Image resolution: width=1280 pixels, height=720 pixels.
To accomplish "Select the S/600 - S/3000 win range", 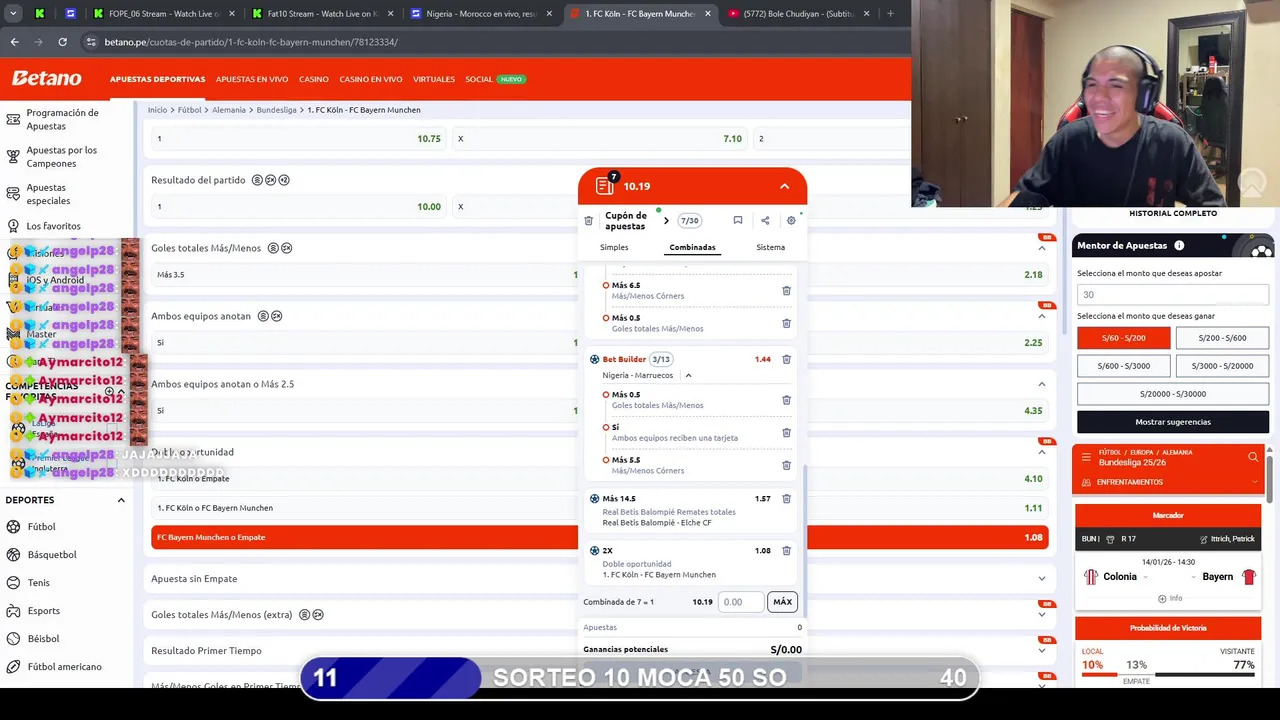I will 1123,366.
